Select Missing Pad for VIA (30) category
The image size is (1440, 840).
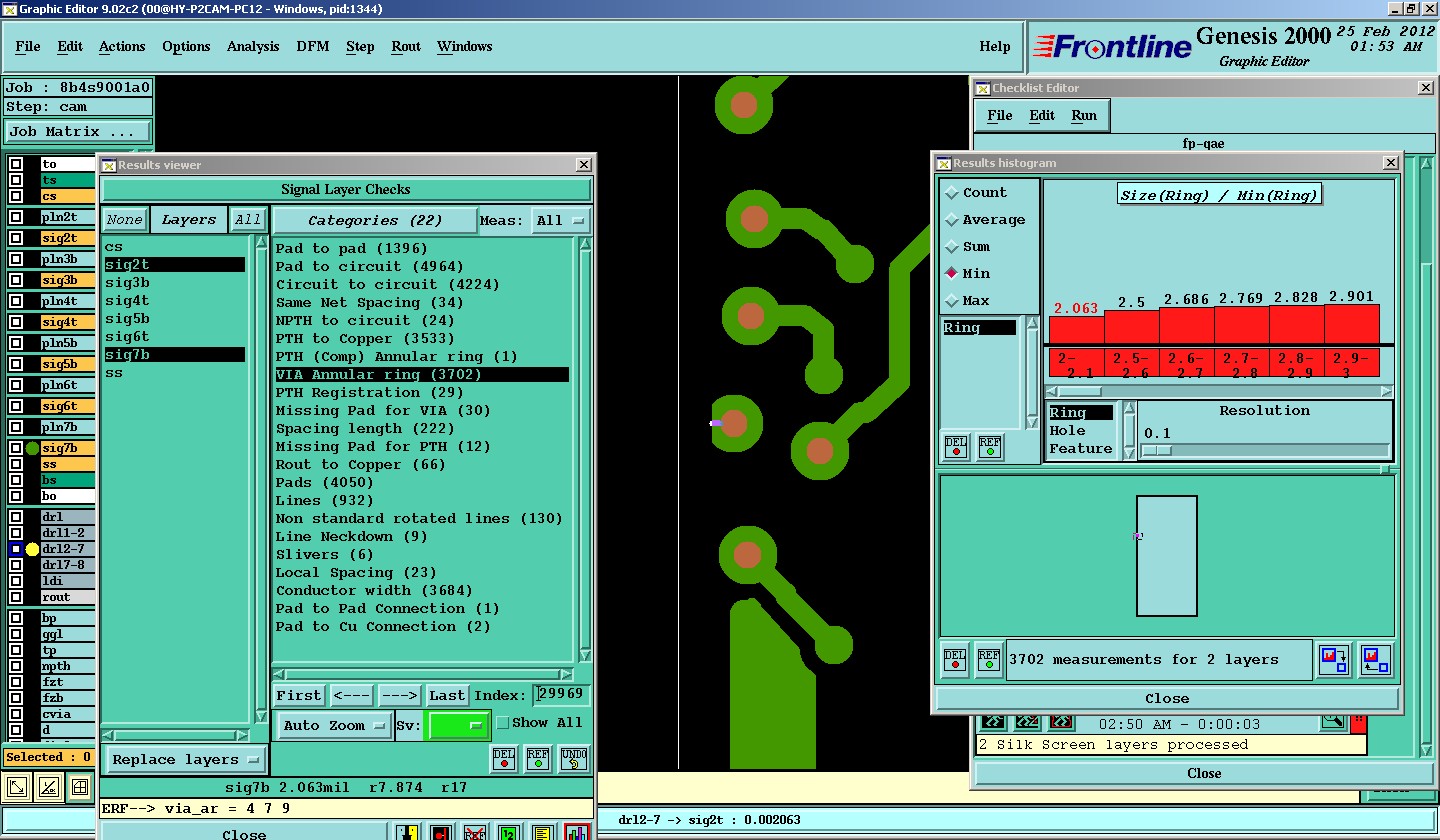coord(383,410)
